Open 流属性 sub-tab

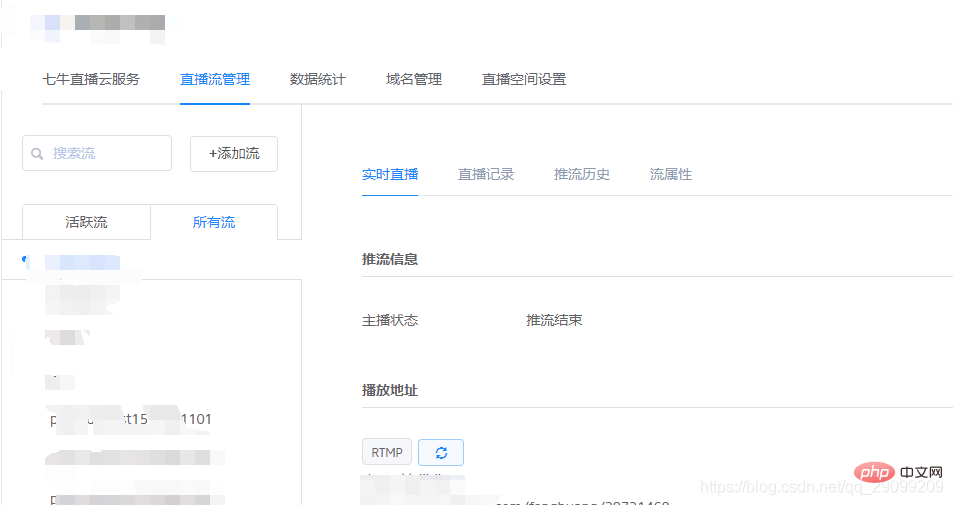(x=670, y=174)
